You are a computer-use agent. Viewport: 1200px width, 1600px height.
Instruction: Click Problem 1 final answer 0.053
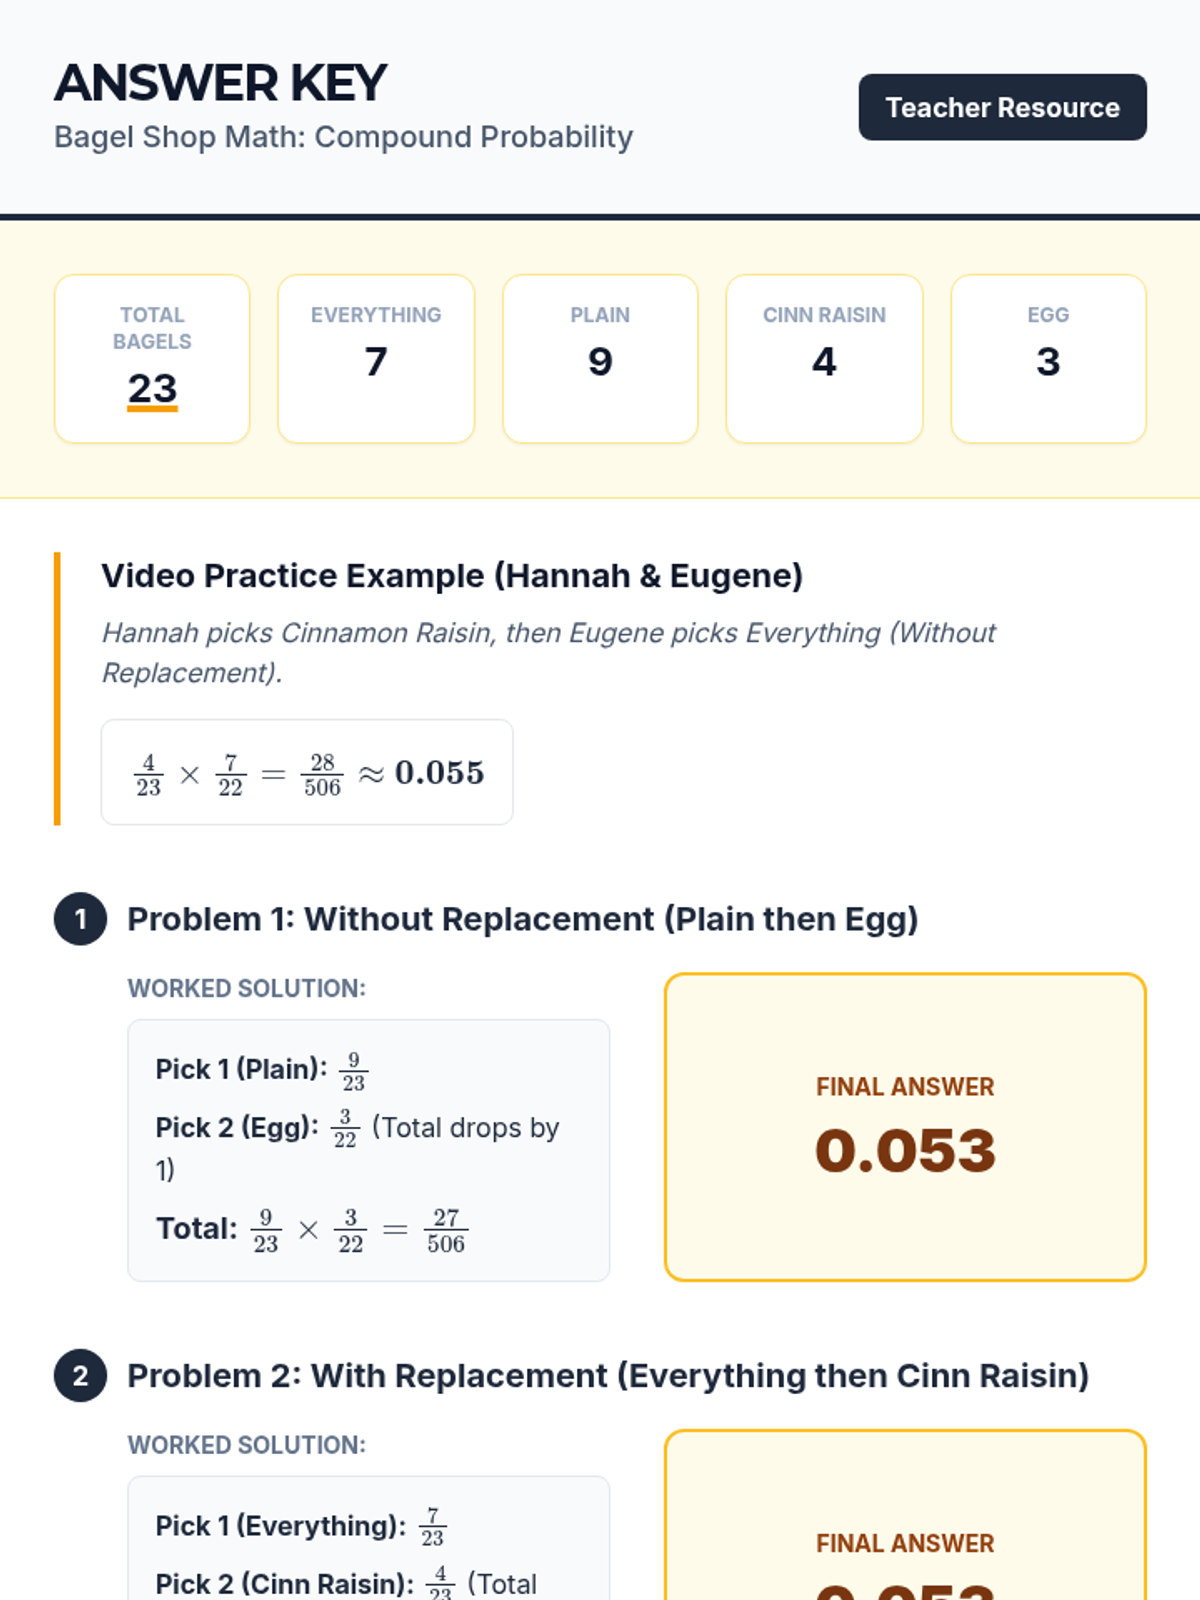pos(905,1150)
